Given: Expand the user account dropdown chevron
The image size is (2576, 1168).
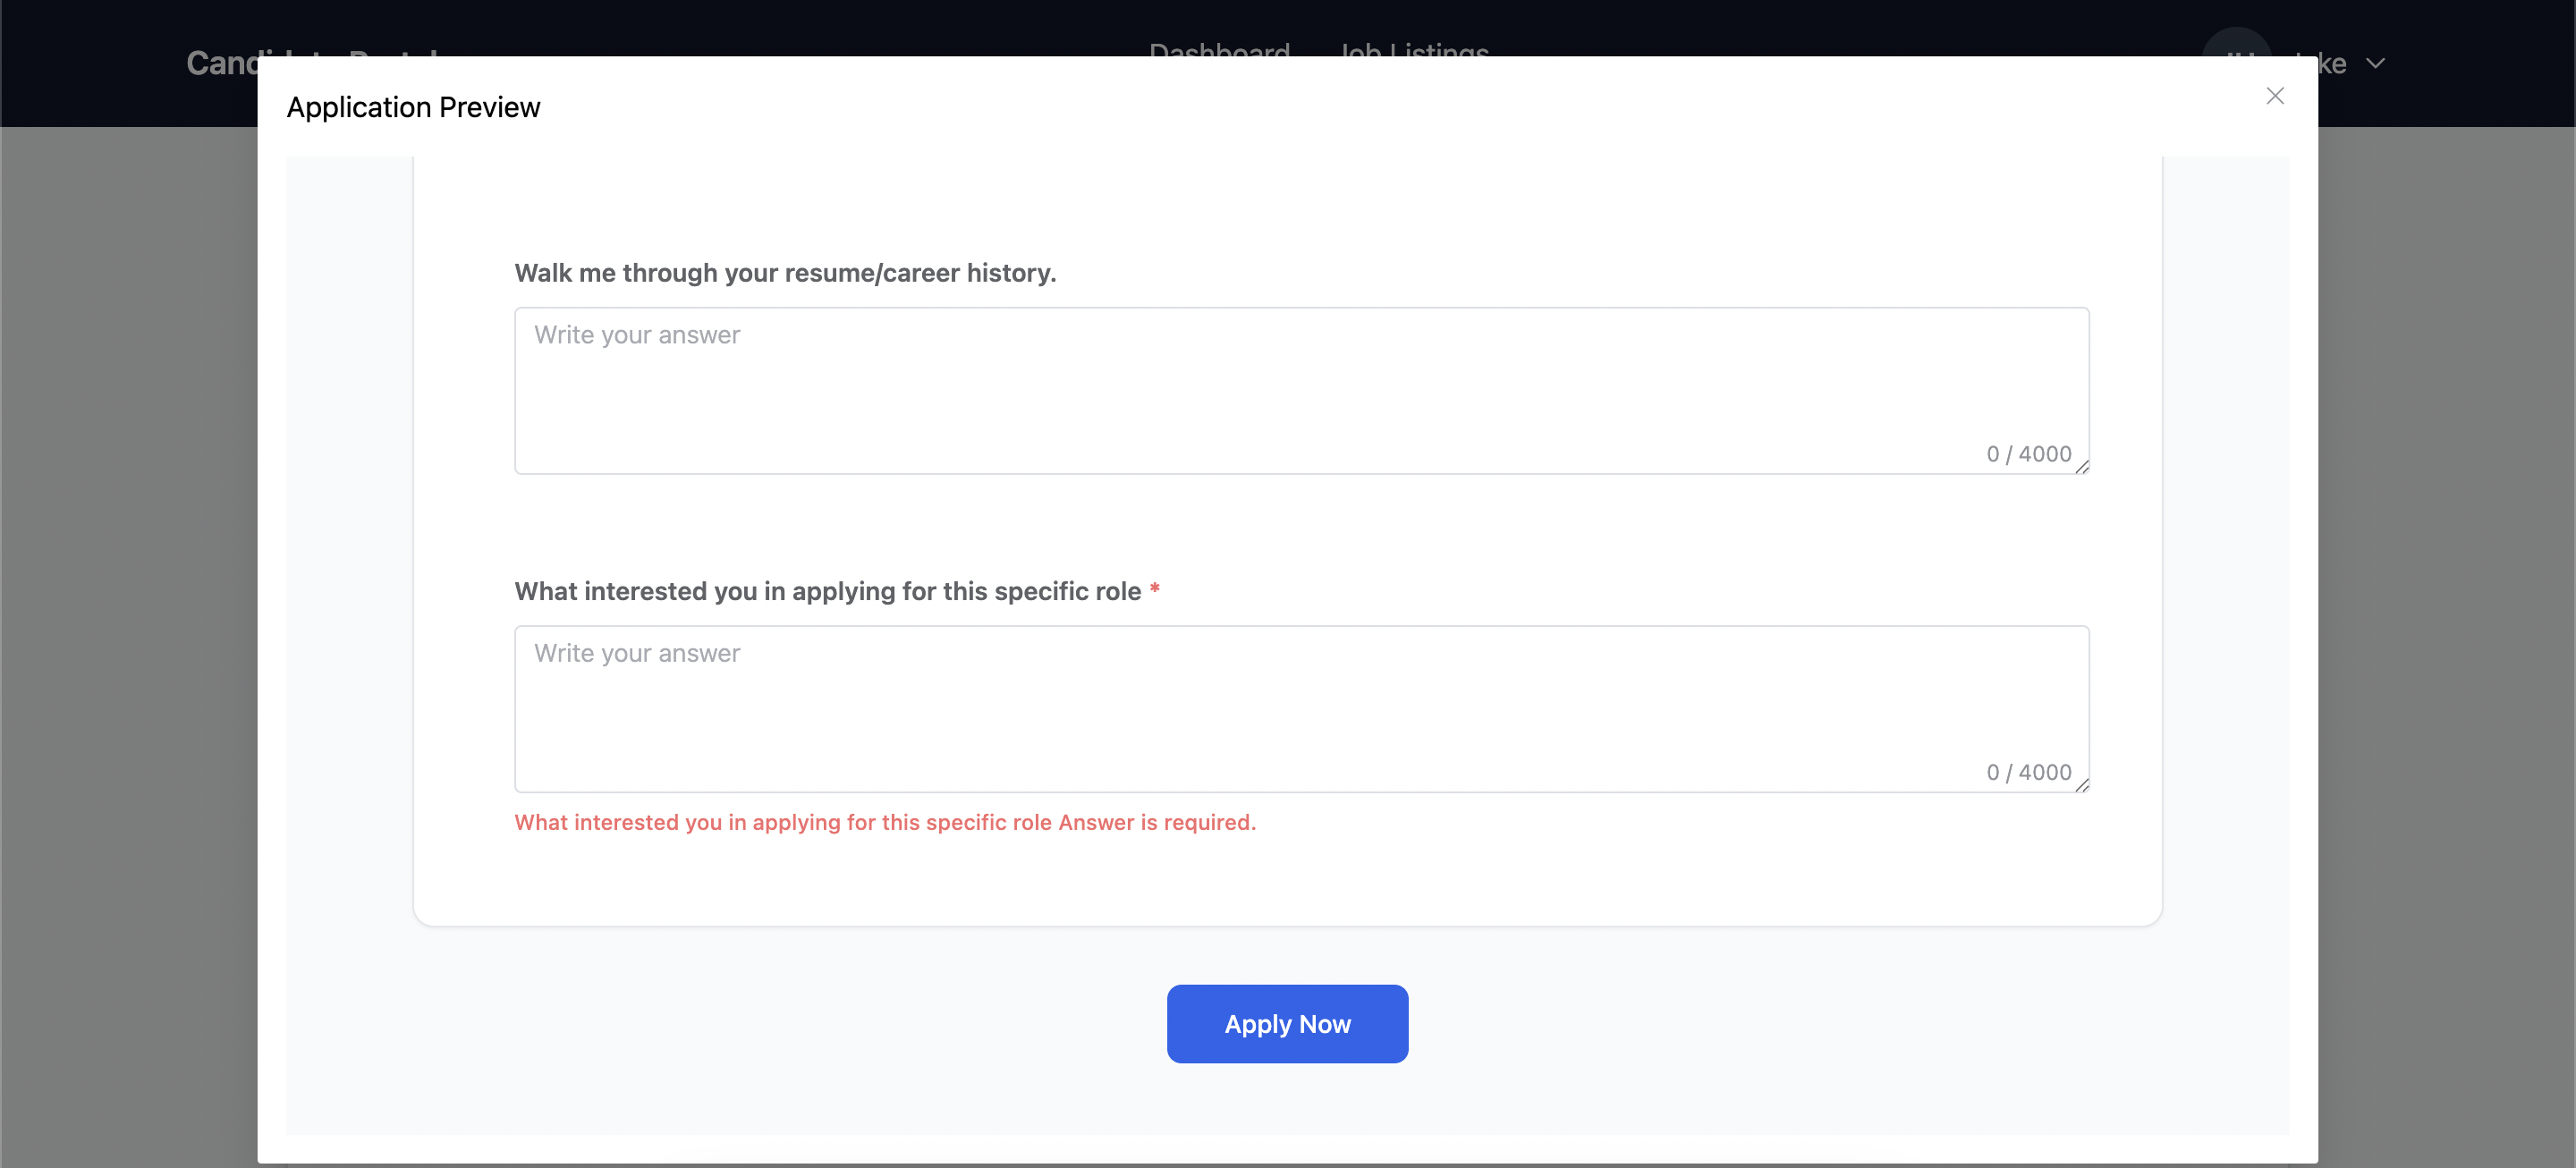Looking at the screenshot, I should pos(2375,64).
